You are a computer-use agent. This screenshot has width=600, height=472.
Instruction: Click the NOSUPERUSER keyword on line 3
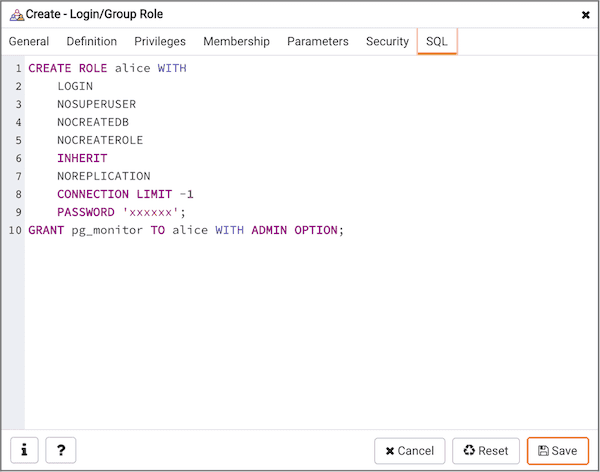point(96,104)
